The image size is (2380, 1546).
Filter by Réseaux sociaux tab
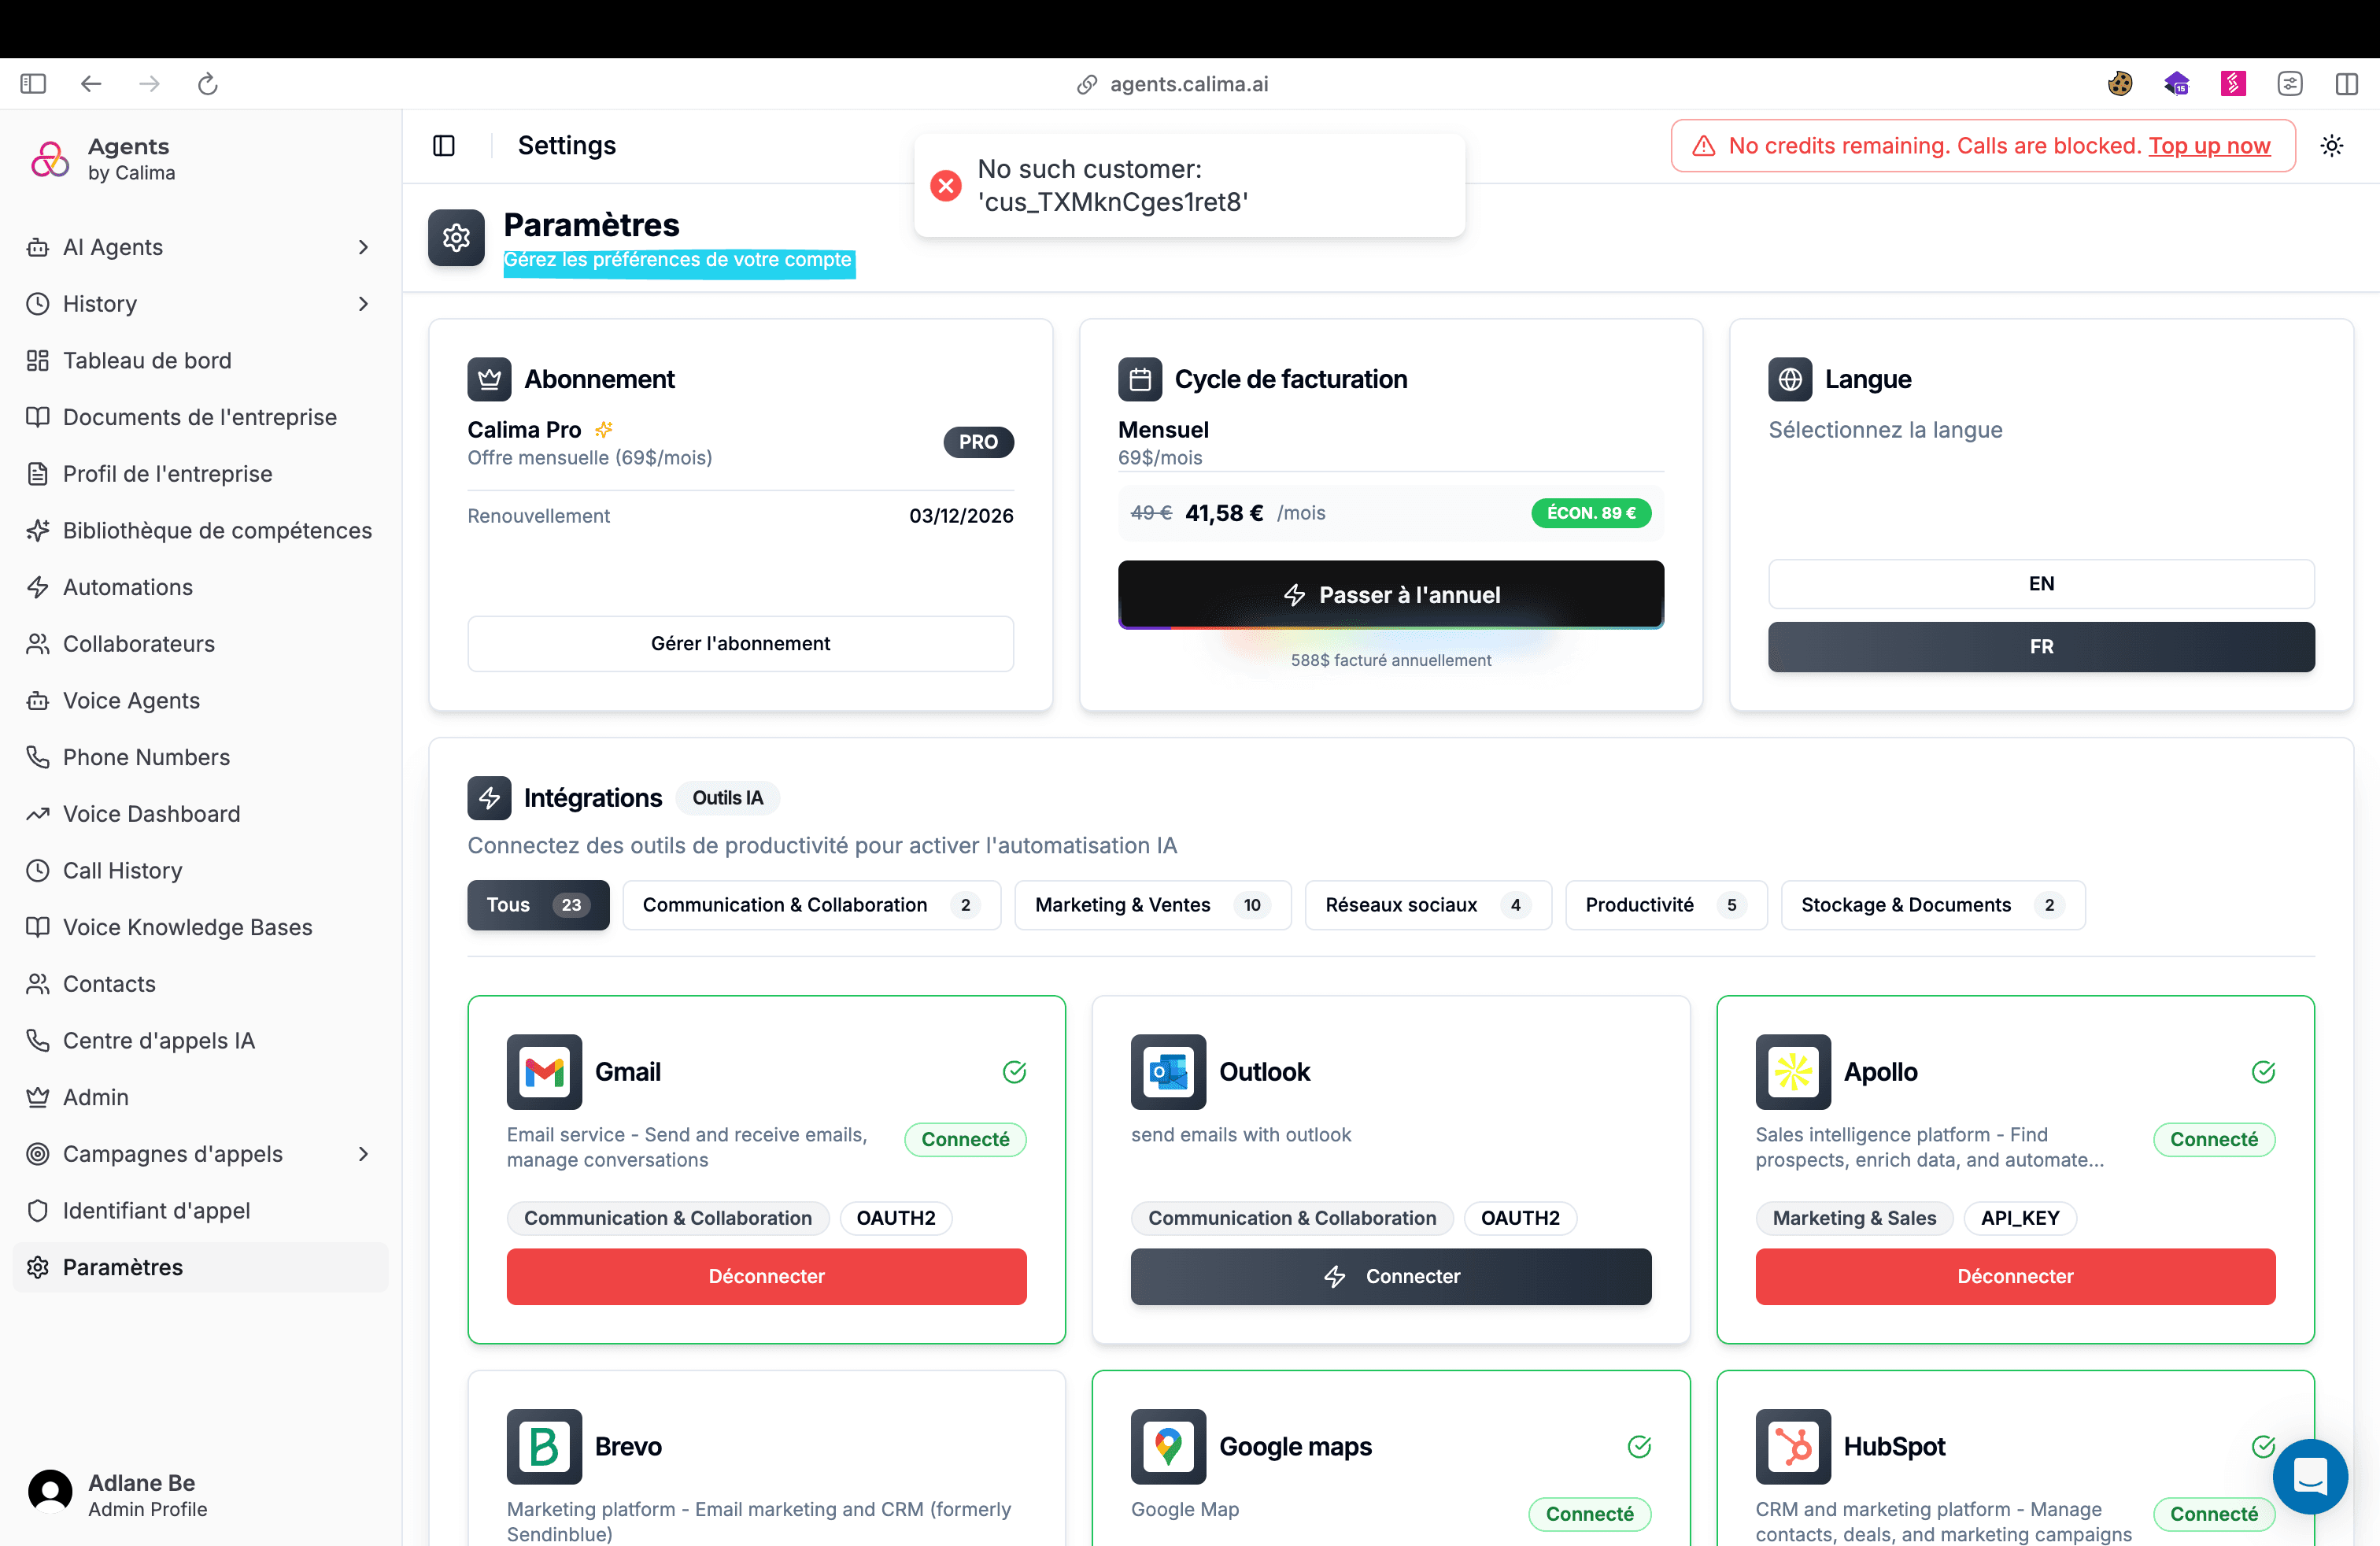(x=1428, y=905)
